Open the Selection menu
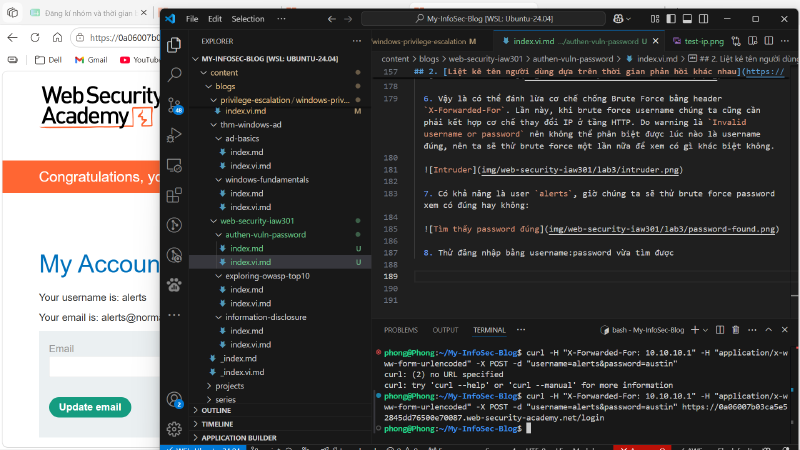The height and width of the screenshot is (450, 800). click(248, 19)
